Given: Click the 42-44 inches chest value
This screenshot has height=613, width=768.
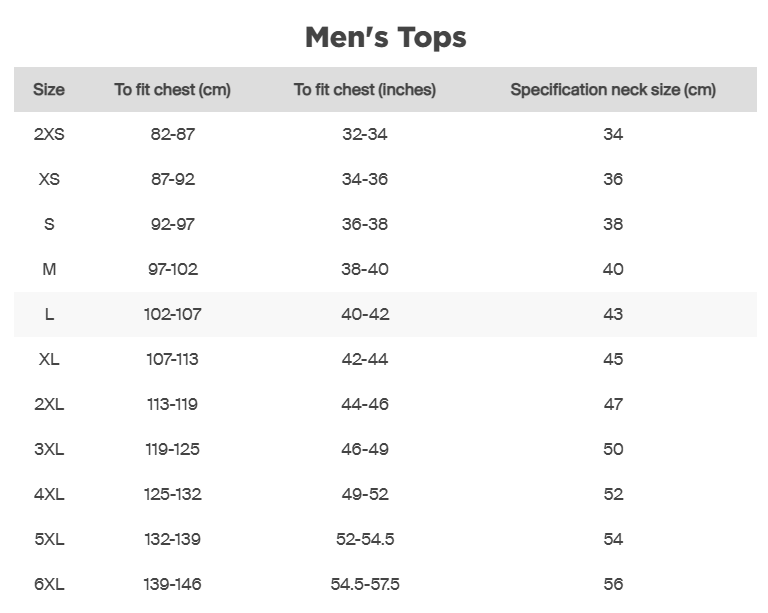Looking at the screenshot, I should [365, 359].
